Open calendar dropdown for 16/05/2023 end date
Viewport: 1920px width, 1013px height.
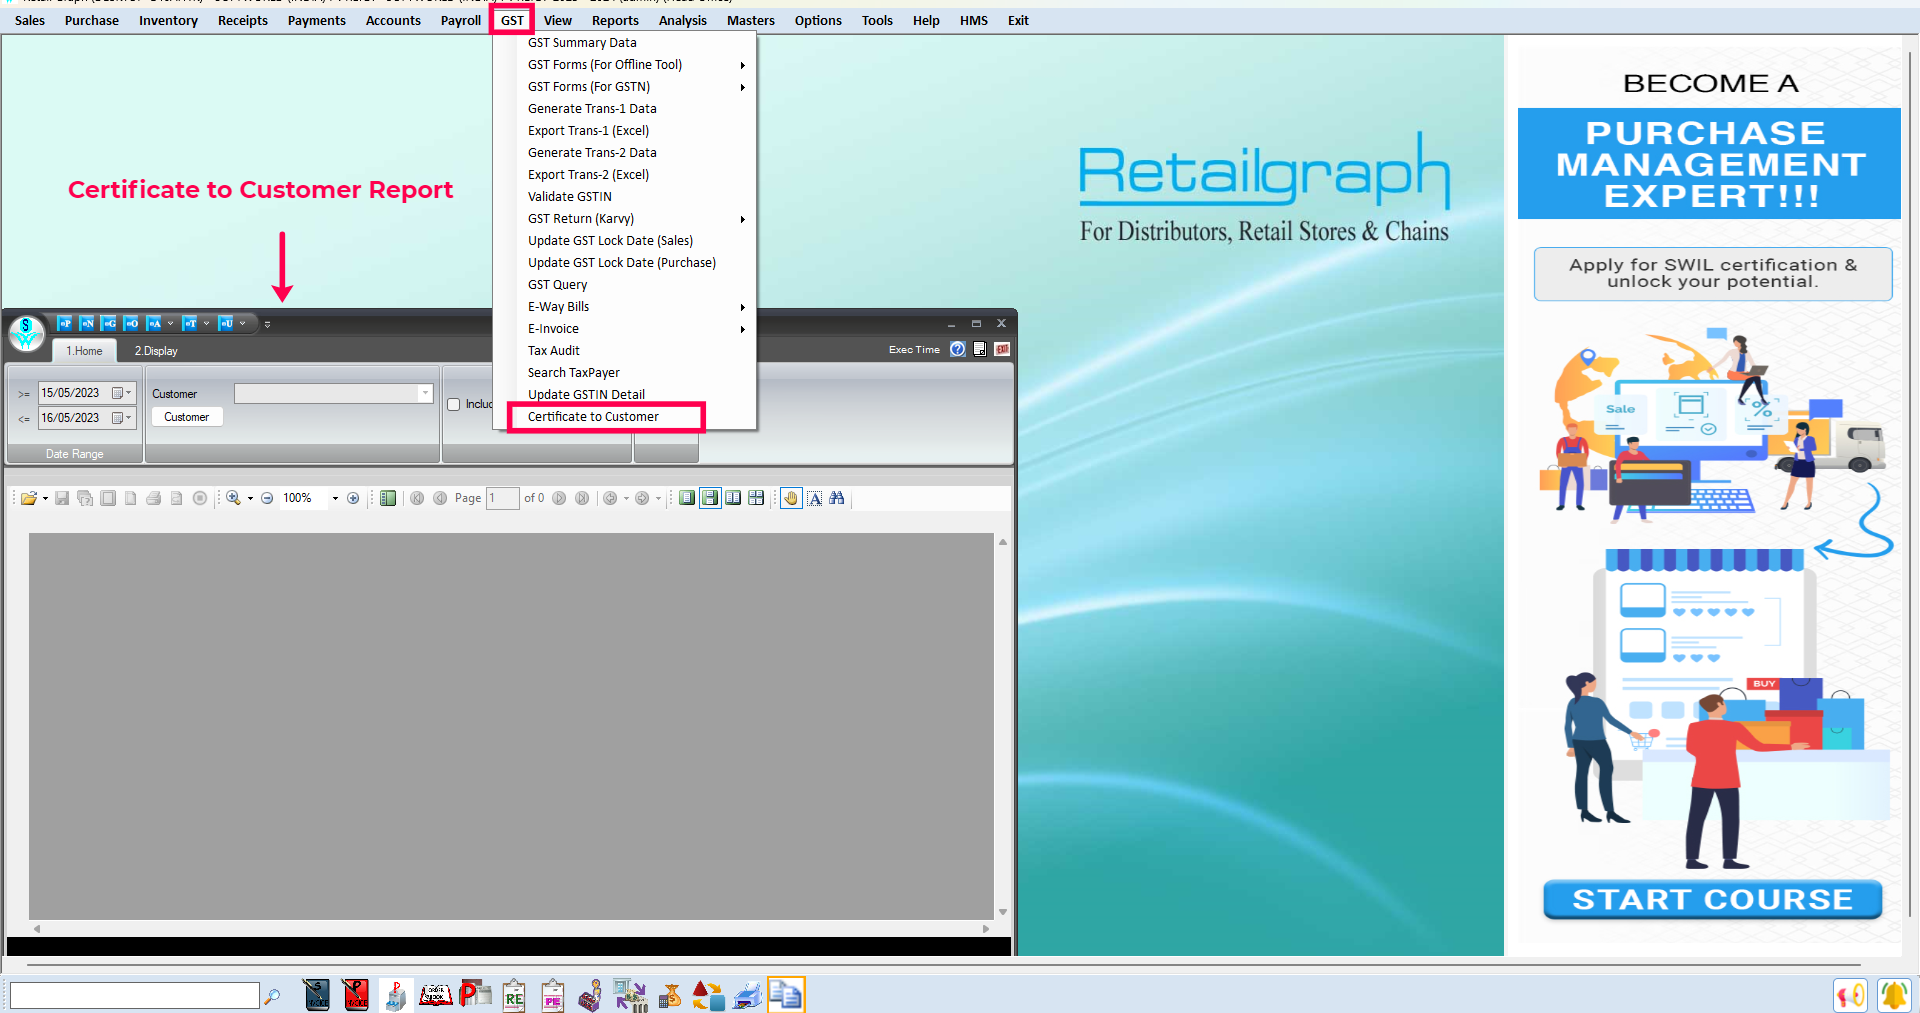click(x=123, y=418)
